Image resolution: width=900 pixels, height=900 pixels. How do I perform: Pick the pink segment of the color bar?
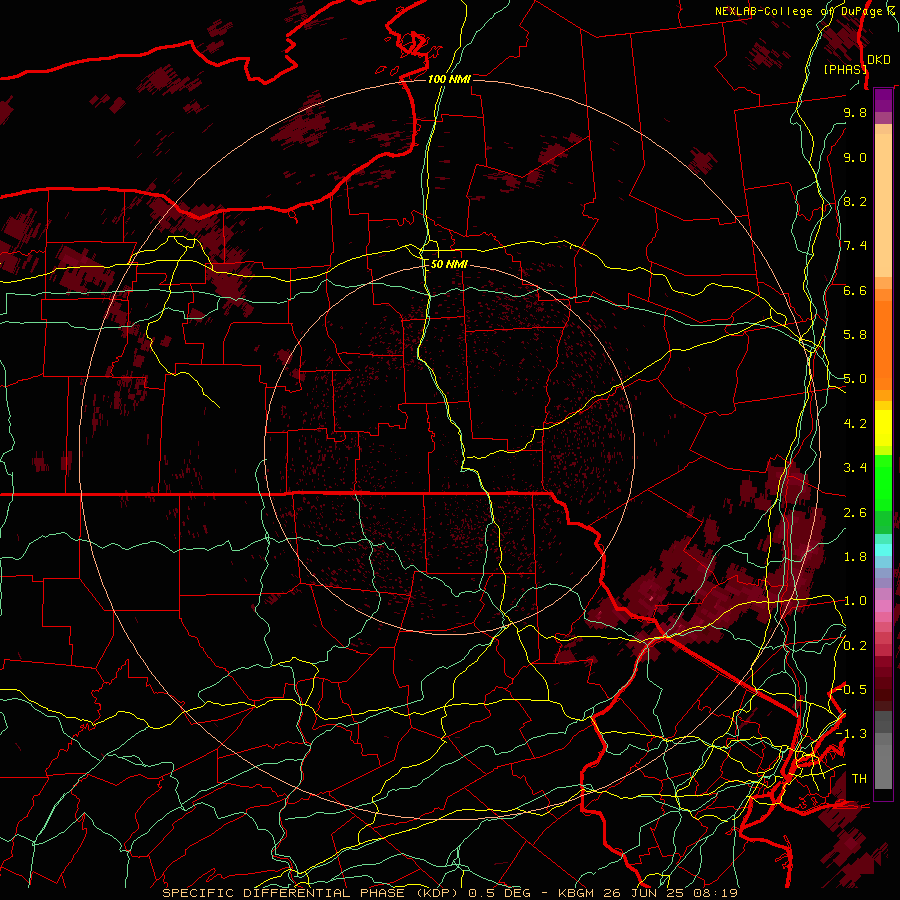click(883, 606)
